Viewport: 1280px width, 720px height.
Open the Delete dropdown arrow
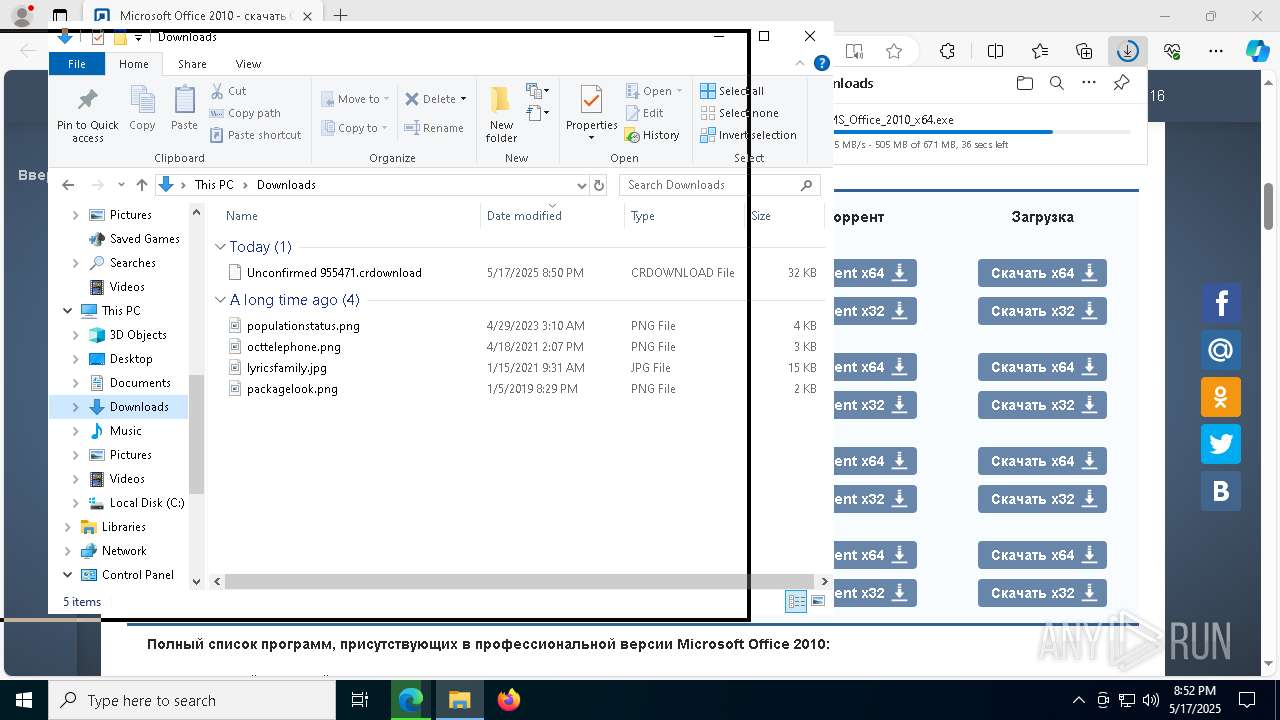[463, 99]
